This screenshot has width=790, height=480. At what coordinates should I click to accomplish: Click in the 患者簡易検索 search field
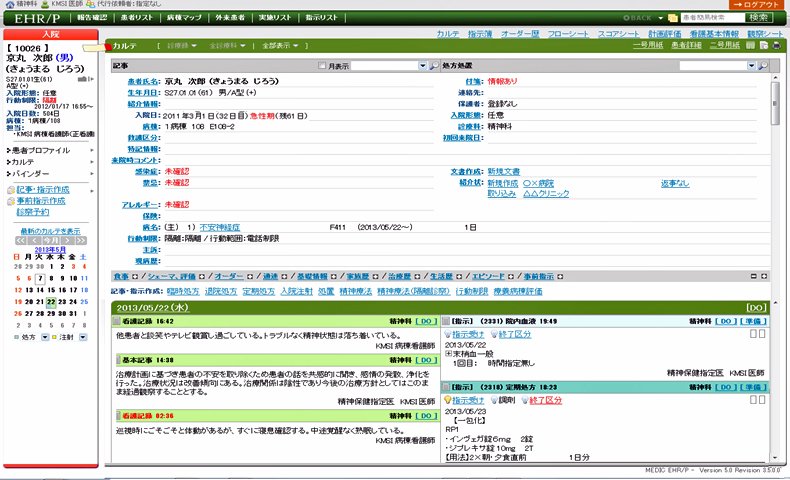point(712,18)
